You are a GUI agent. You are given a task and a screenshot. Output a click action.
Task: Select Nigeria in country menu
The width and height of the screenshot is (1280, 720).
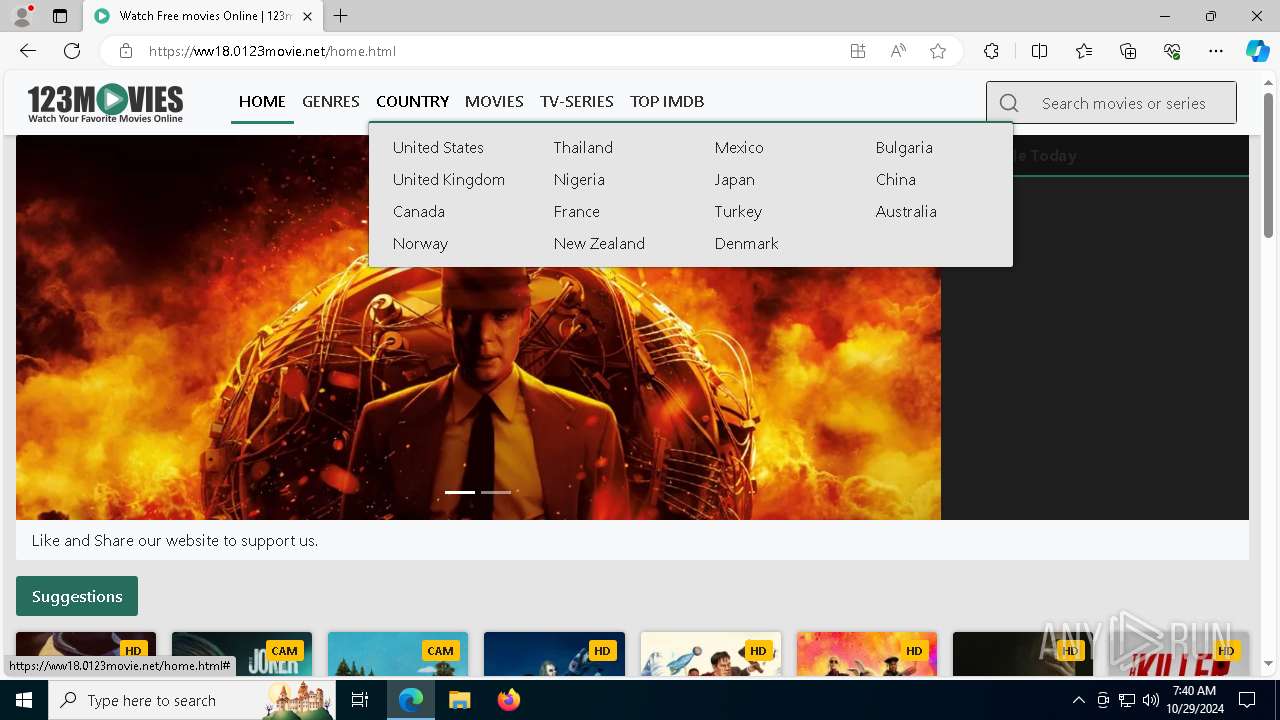point(579,179)
